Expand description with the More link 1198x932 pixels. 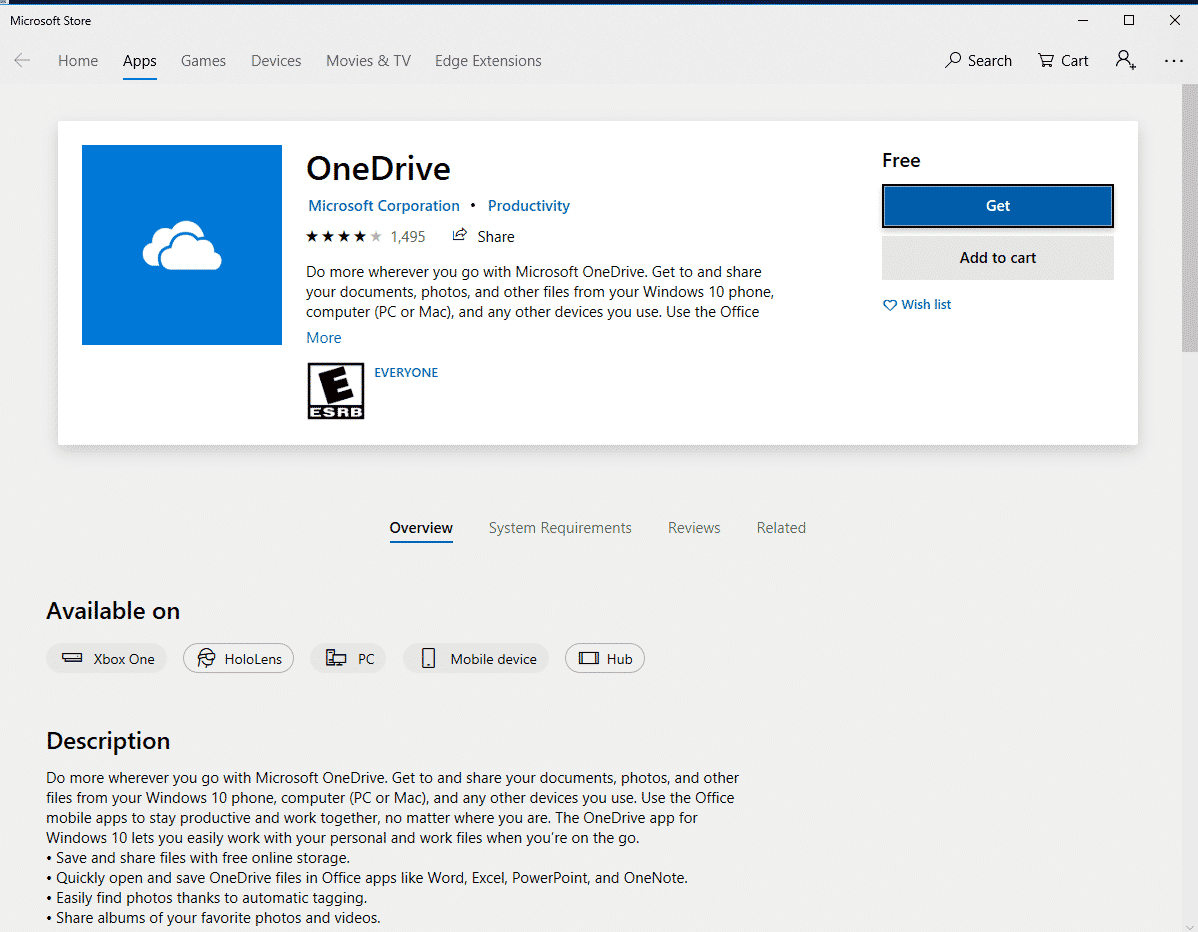pos(324,338)
